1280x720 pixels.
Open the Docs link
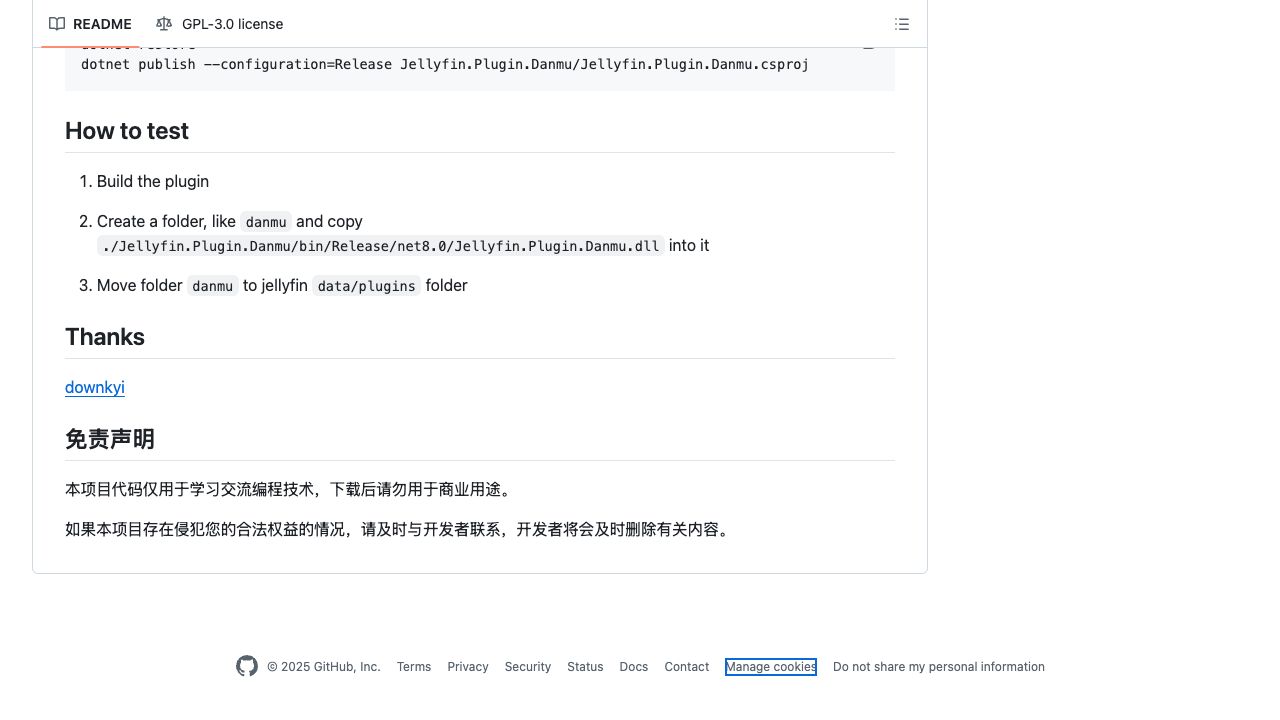click(633, 666)
